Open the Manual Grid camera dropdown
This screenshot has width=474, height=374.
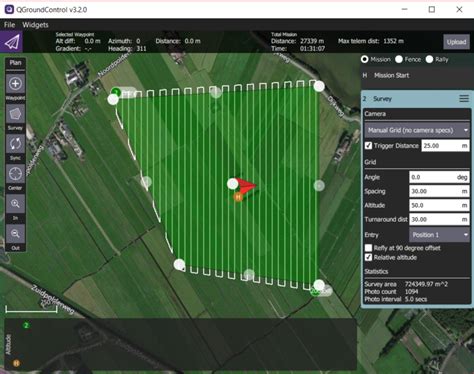click(417, 130)
